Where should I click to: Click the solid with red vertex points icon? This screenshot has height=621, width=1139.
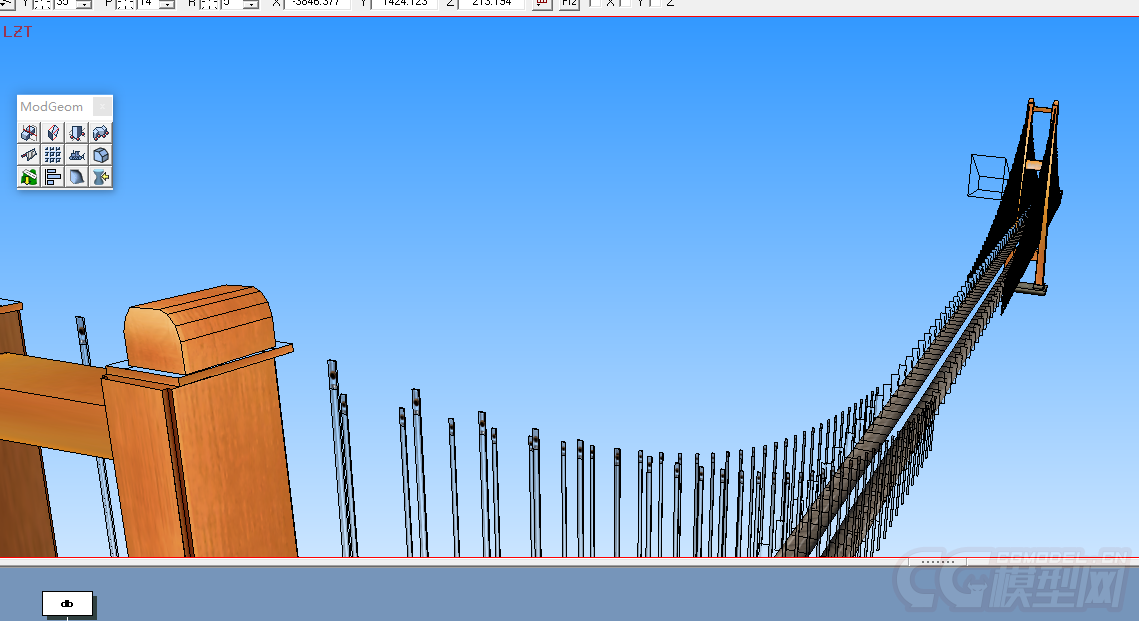[x=77, y=132]
